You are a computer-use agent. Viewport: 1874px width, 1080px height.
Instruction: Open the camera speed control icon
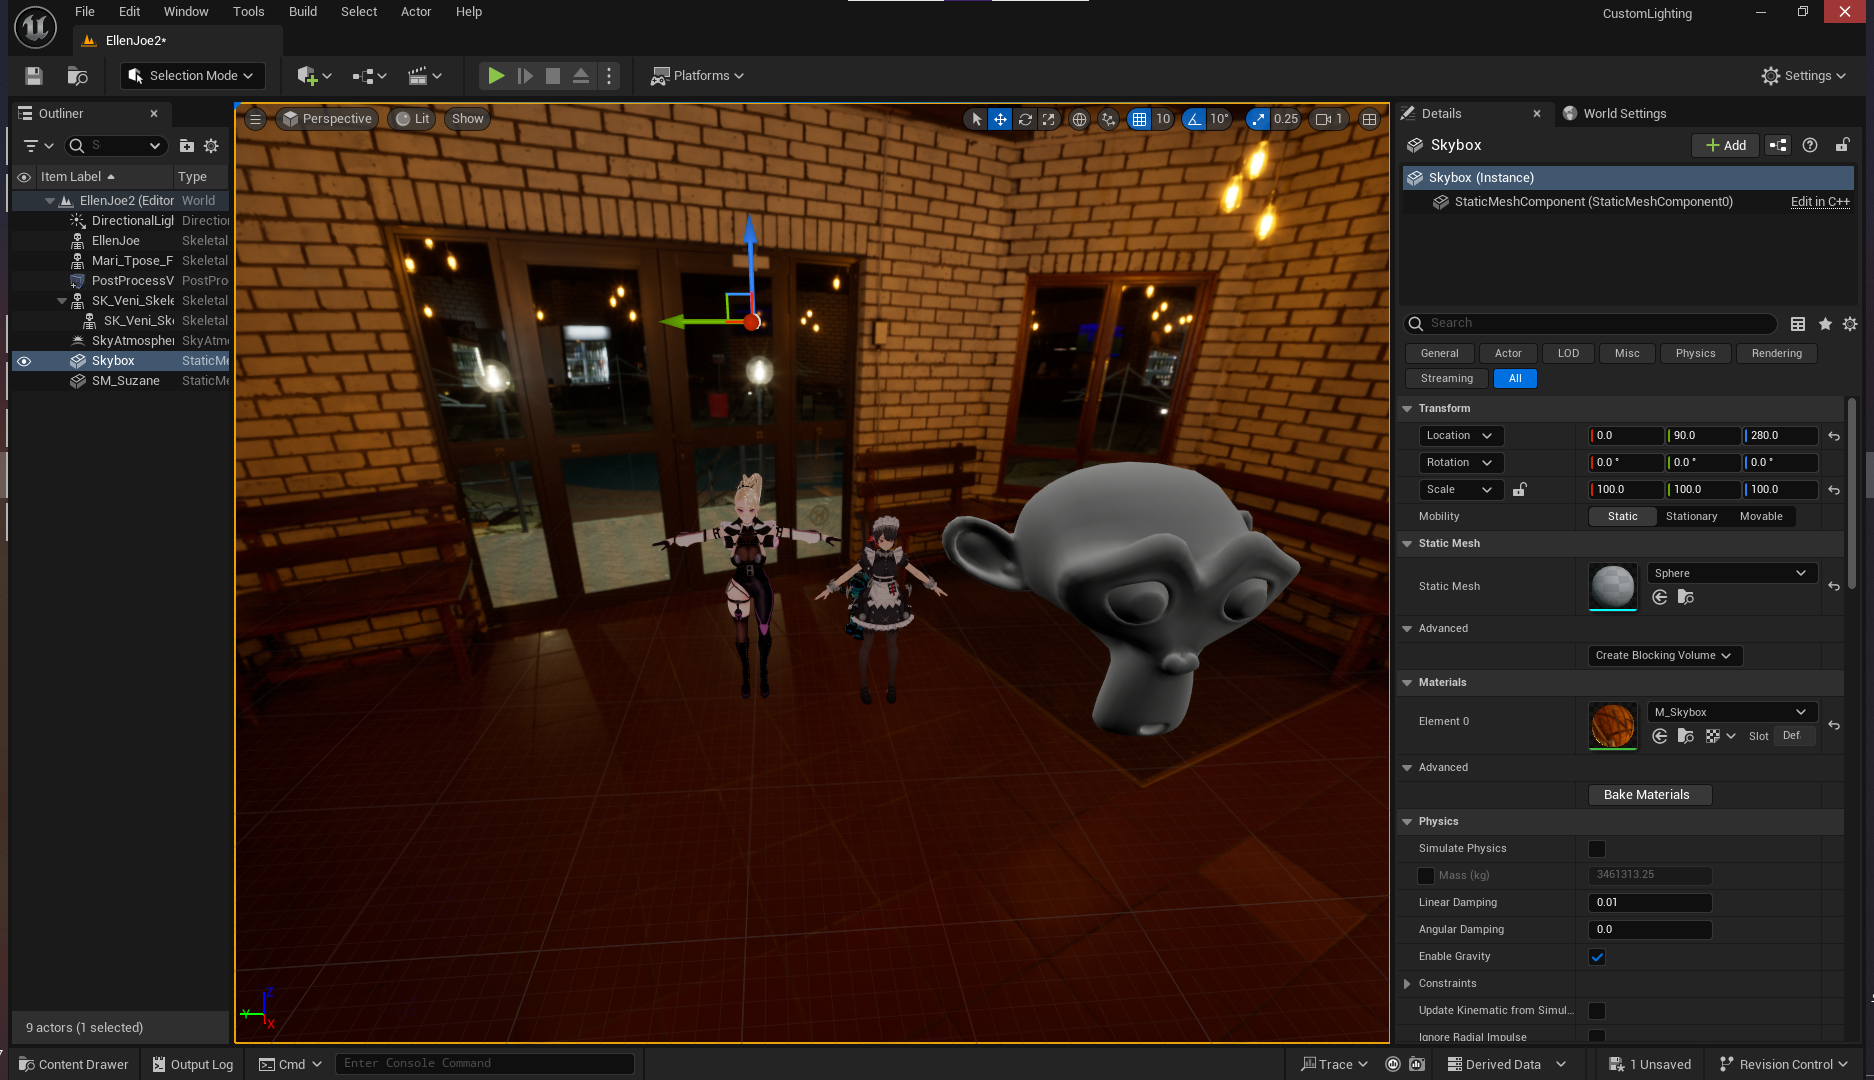[x=1329, y=119]
